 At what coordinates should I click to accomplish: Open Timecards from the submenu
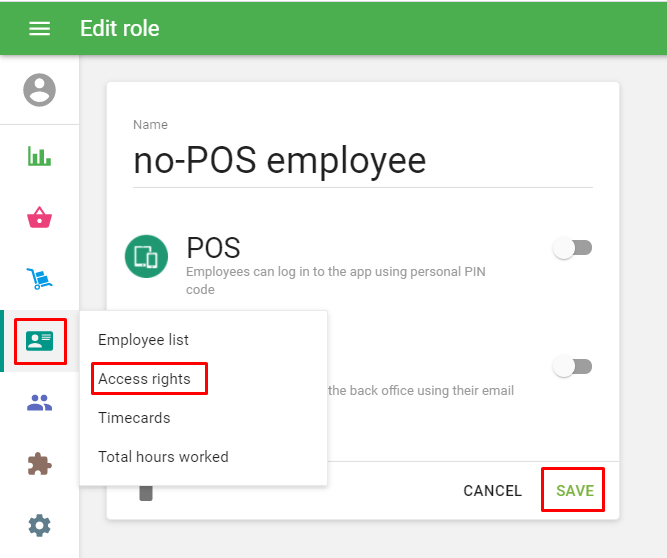point(134,418)
